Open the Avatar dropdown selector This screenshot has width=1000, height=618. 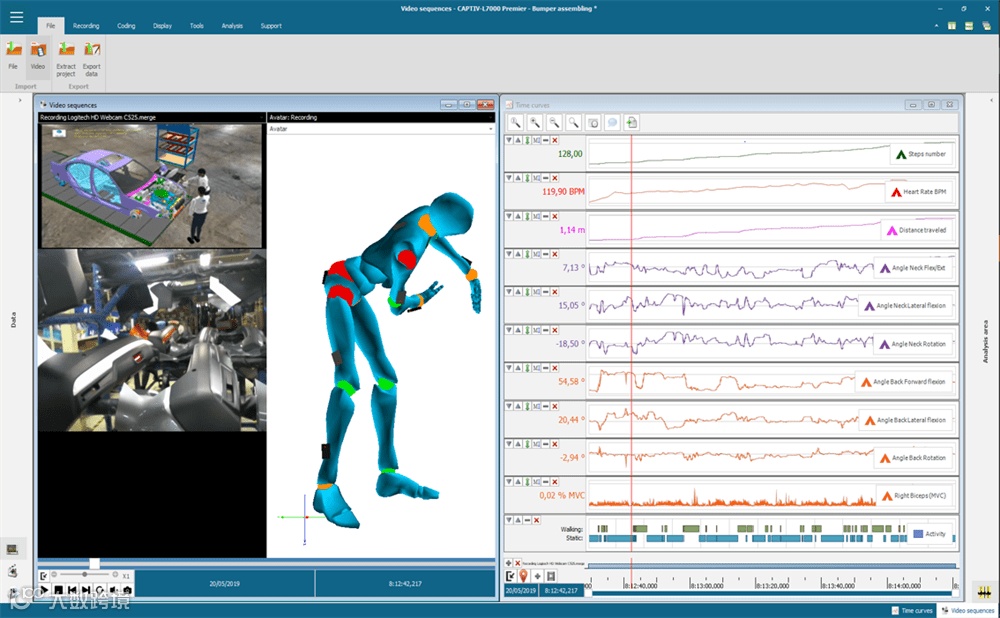pos(490,129)
